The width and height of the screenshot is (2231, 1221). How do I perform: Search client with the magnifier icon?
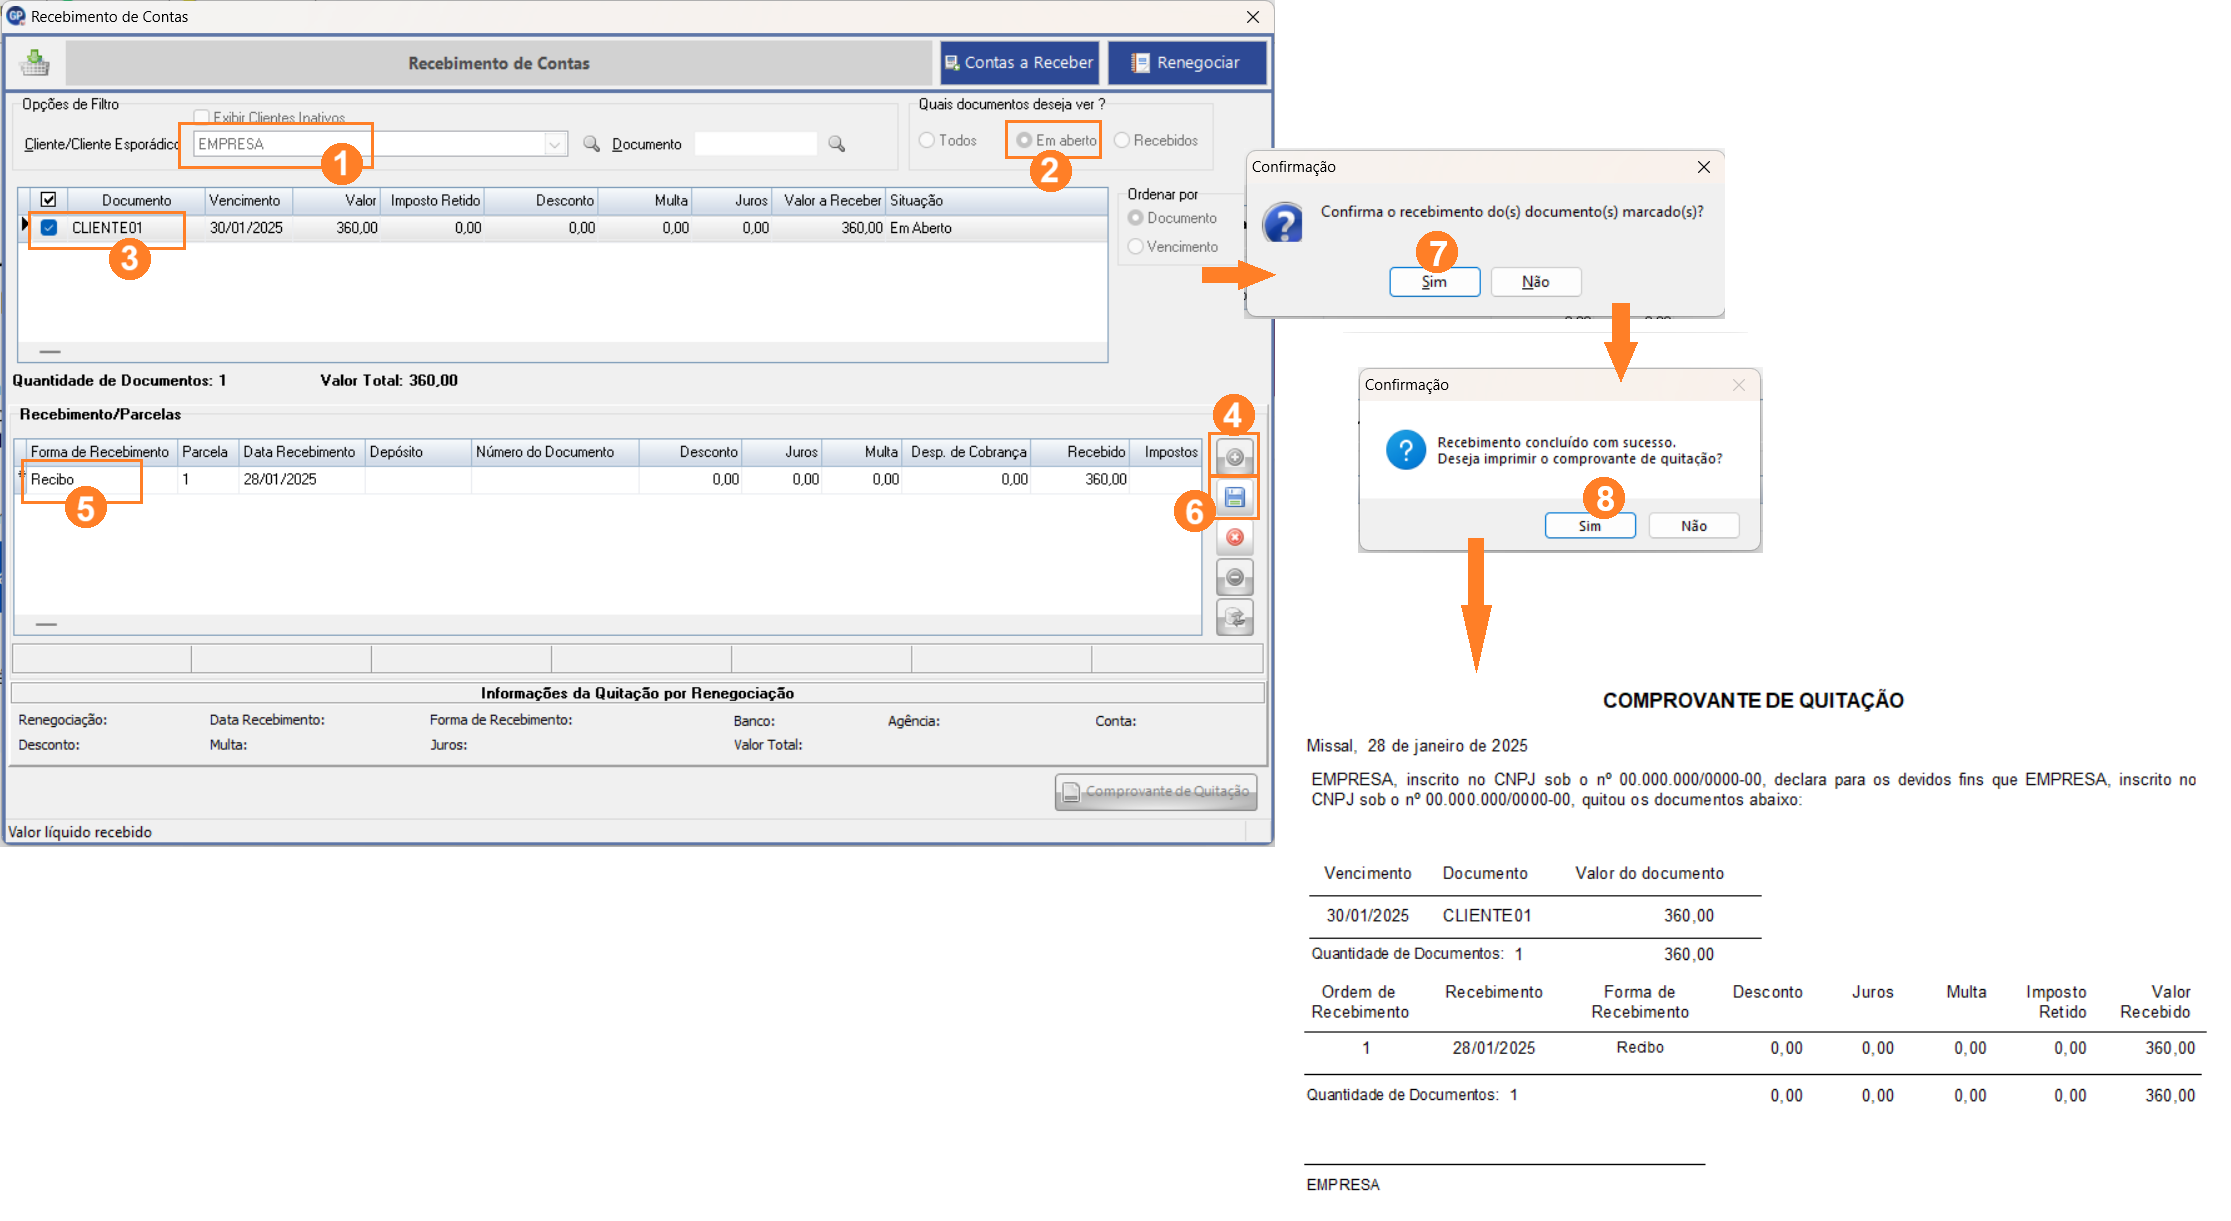click(x=592, y=144)
